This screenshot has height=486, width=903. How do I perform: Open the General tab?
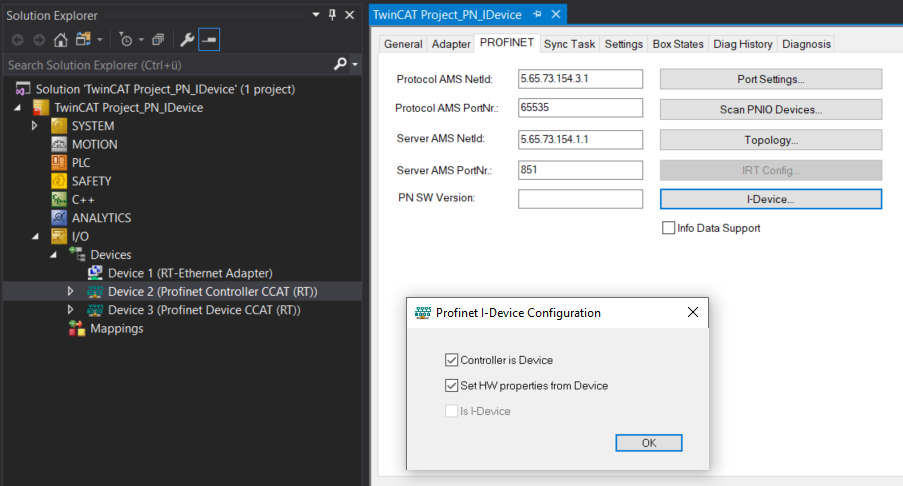pos(403,44)
